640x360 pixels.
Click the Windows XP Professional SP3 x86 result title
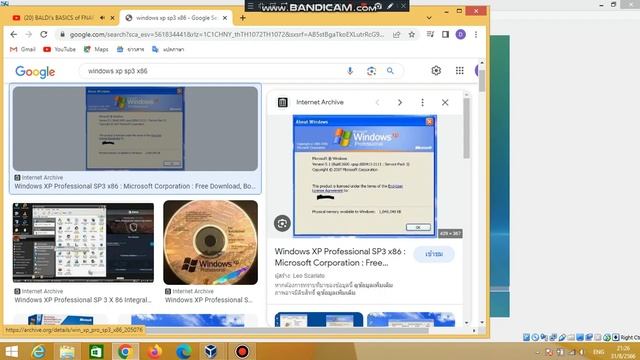coord(135,186)
